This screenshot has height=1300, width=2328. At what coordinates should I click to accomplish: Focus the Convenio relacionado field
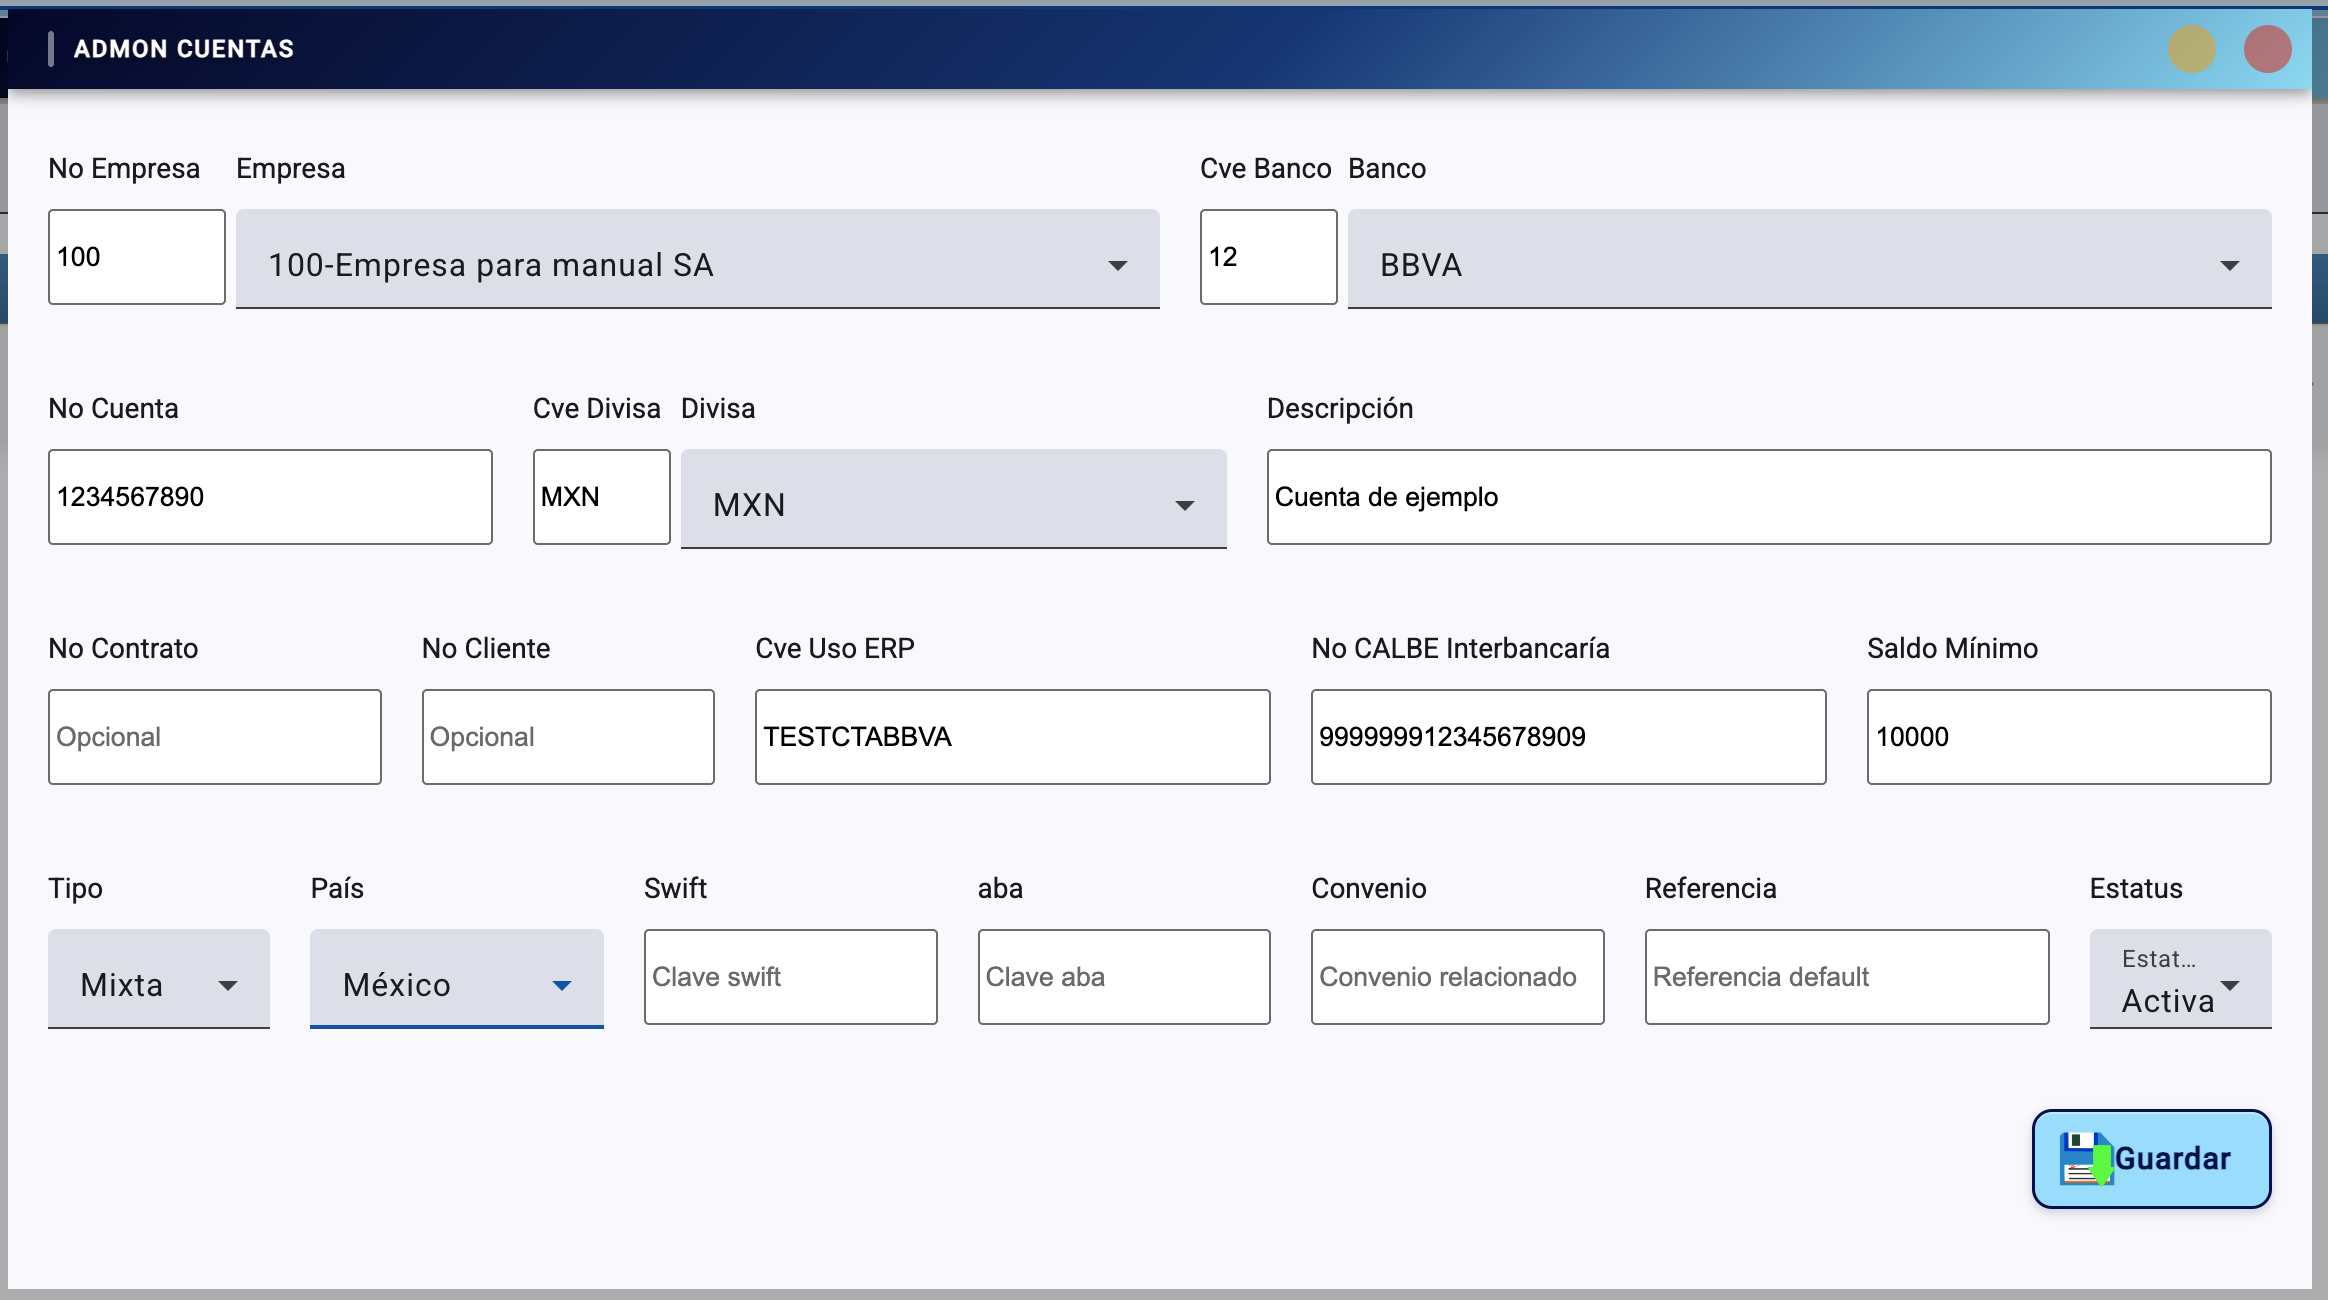pyautogui.click(x=1457, y=977)
